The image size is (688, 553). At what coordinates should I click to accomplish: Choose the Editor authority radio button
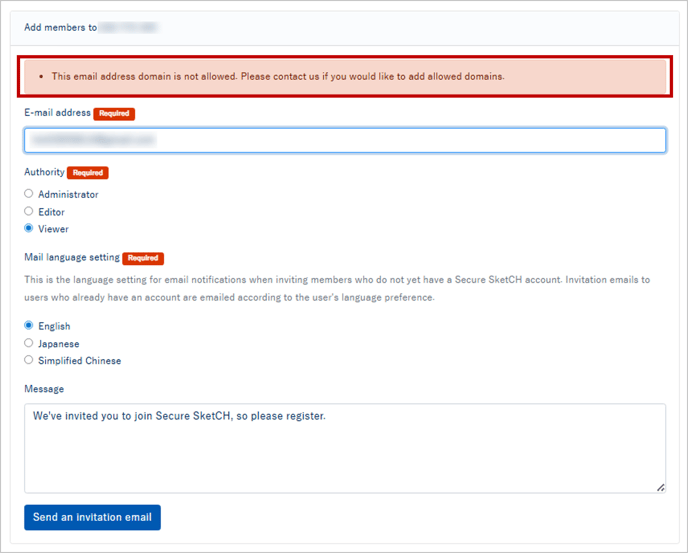point(29,212)
